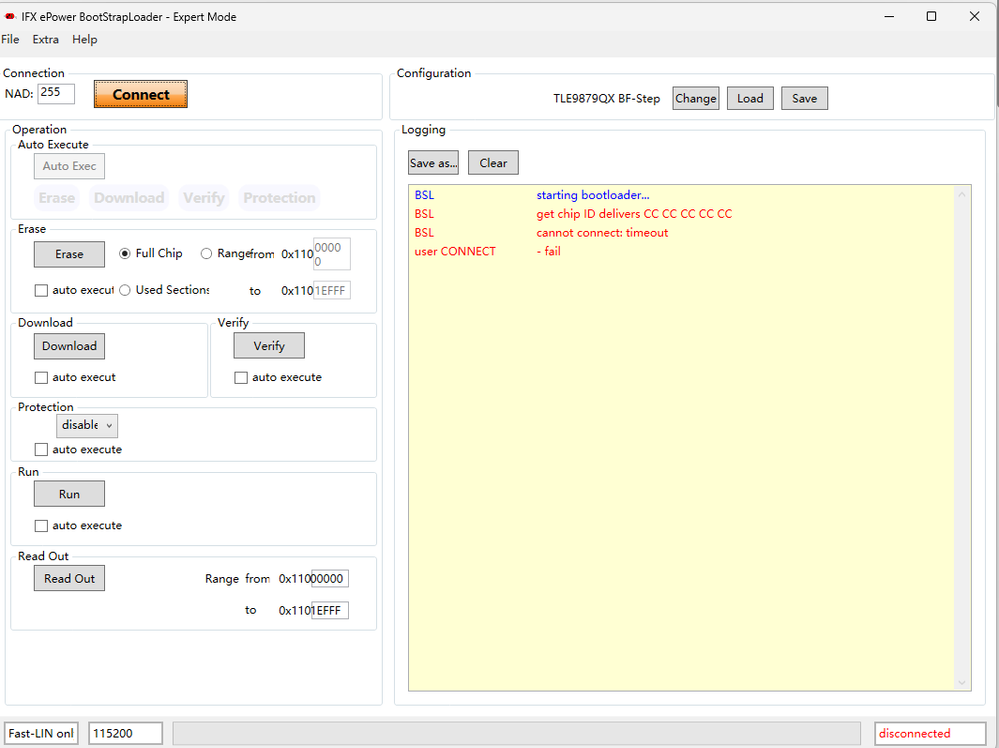Select the Full Chip erase option
Image resolution: width=999 pixels, height=748 pixels.
[123, 253]
